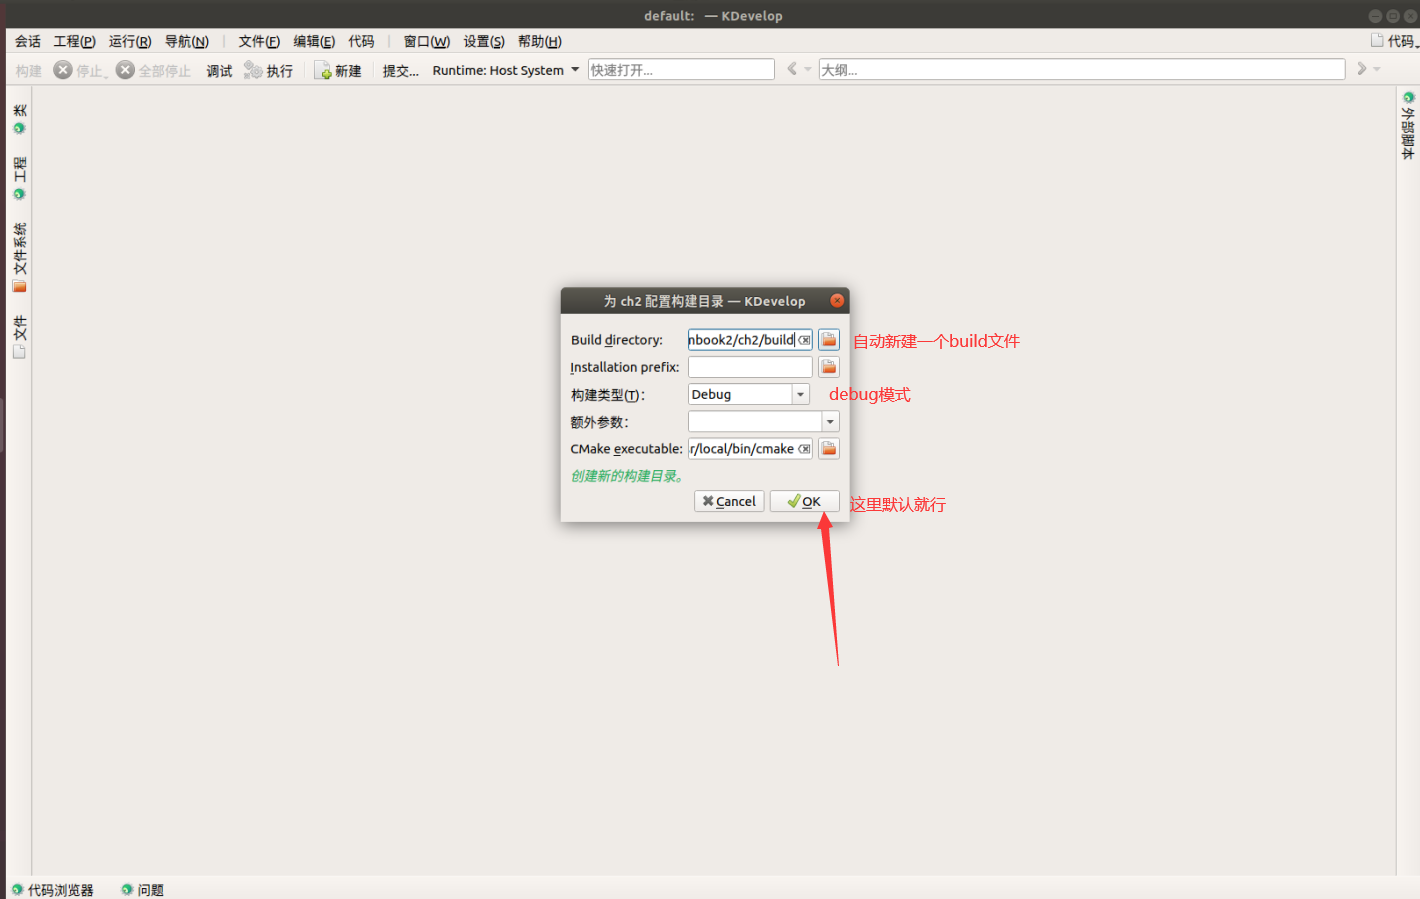Click the 提交... toolbar button
The width and height of the screenshot is (1420, 899).
pos(400,70)
